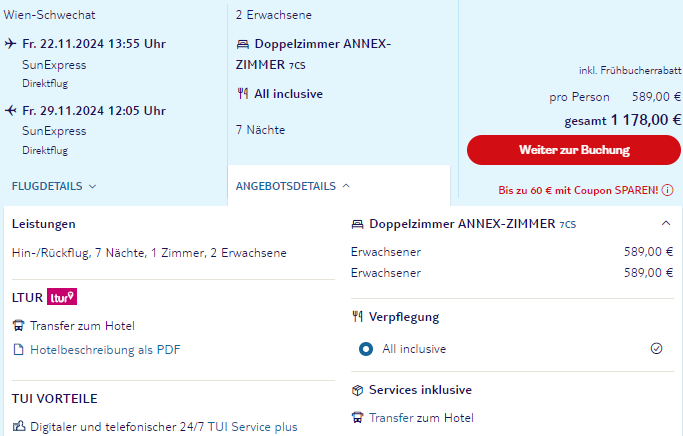Click the thumbs-up icon under TUI VORTEILE
The image size is (683, 436).
click(19, 426)
